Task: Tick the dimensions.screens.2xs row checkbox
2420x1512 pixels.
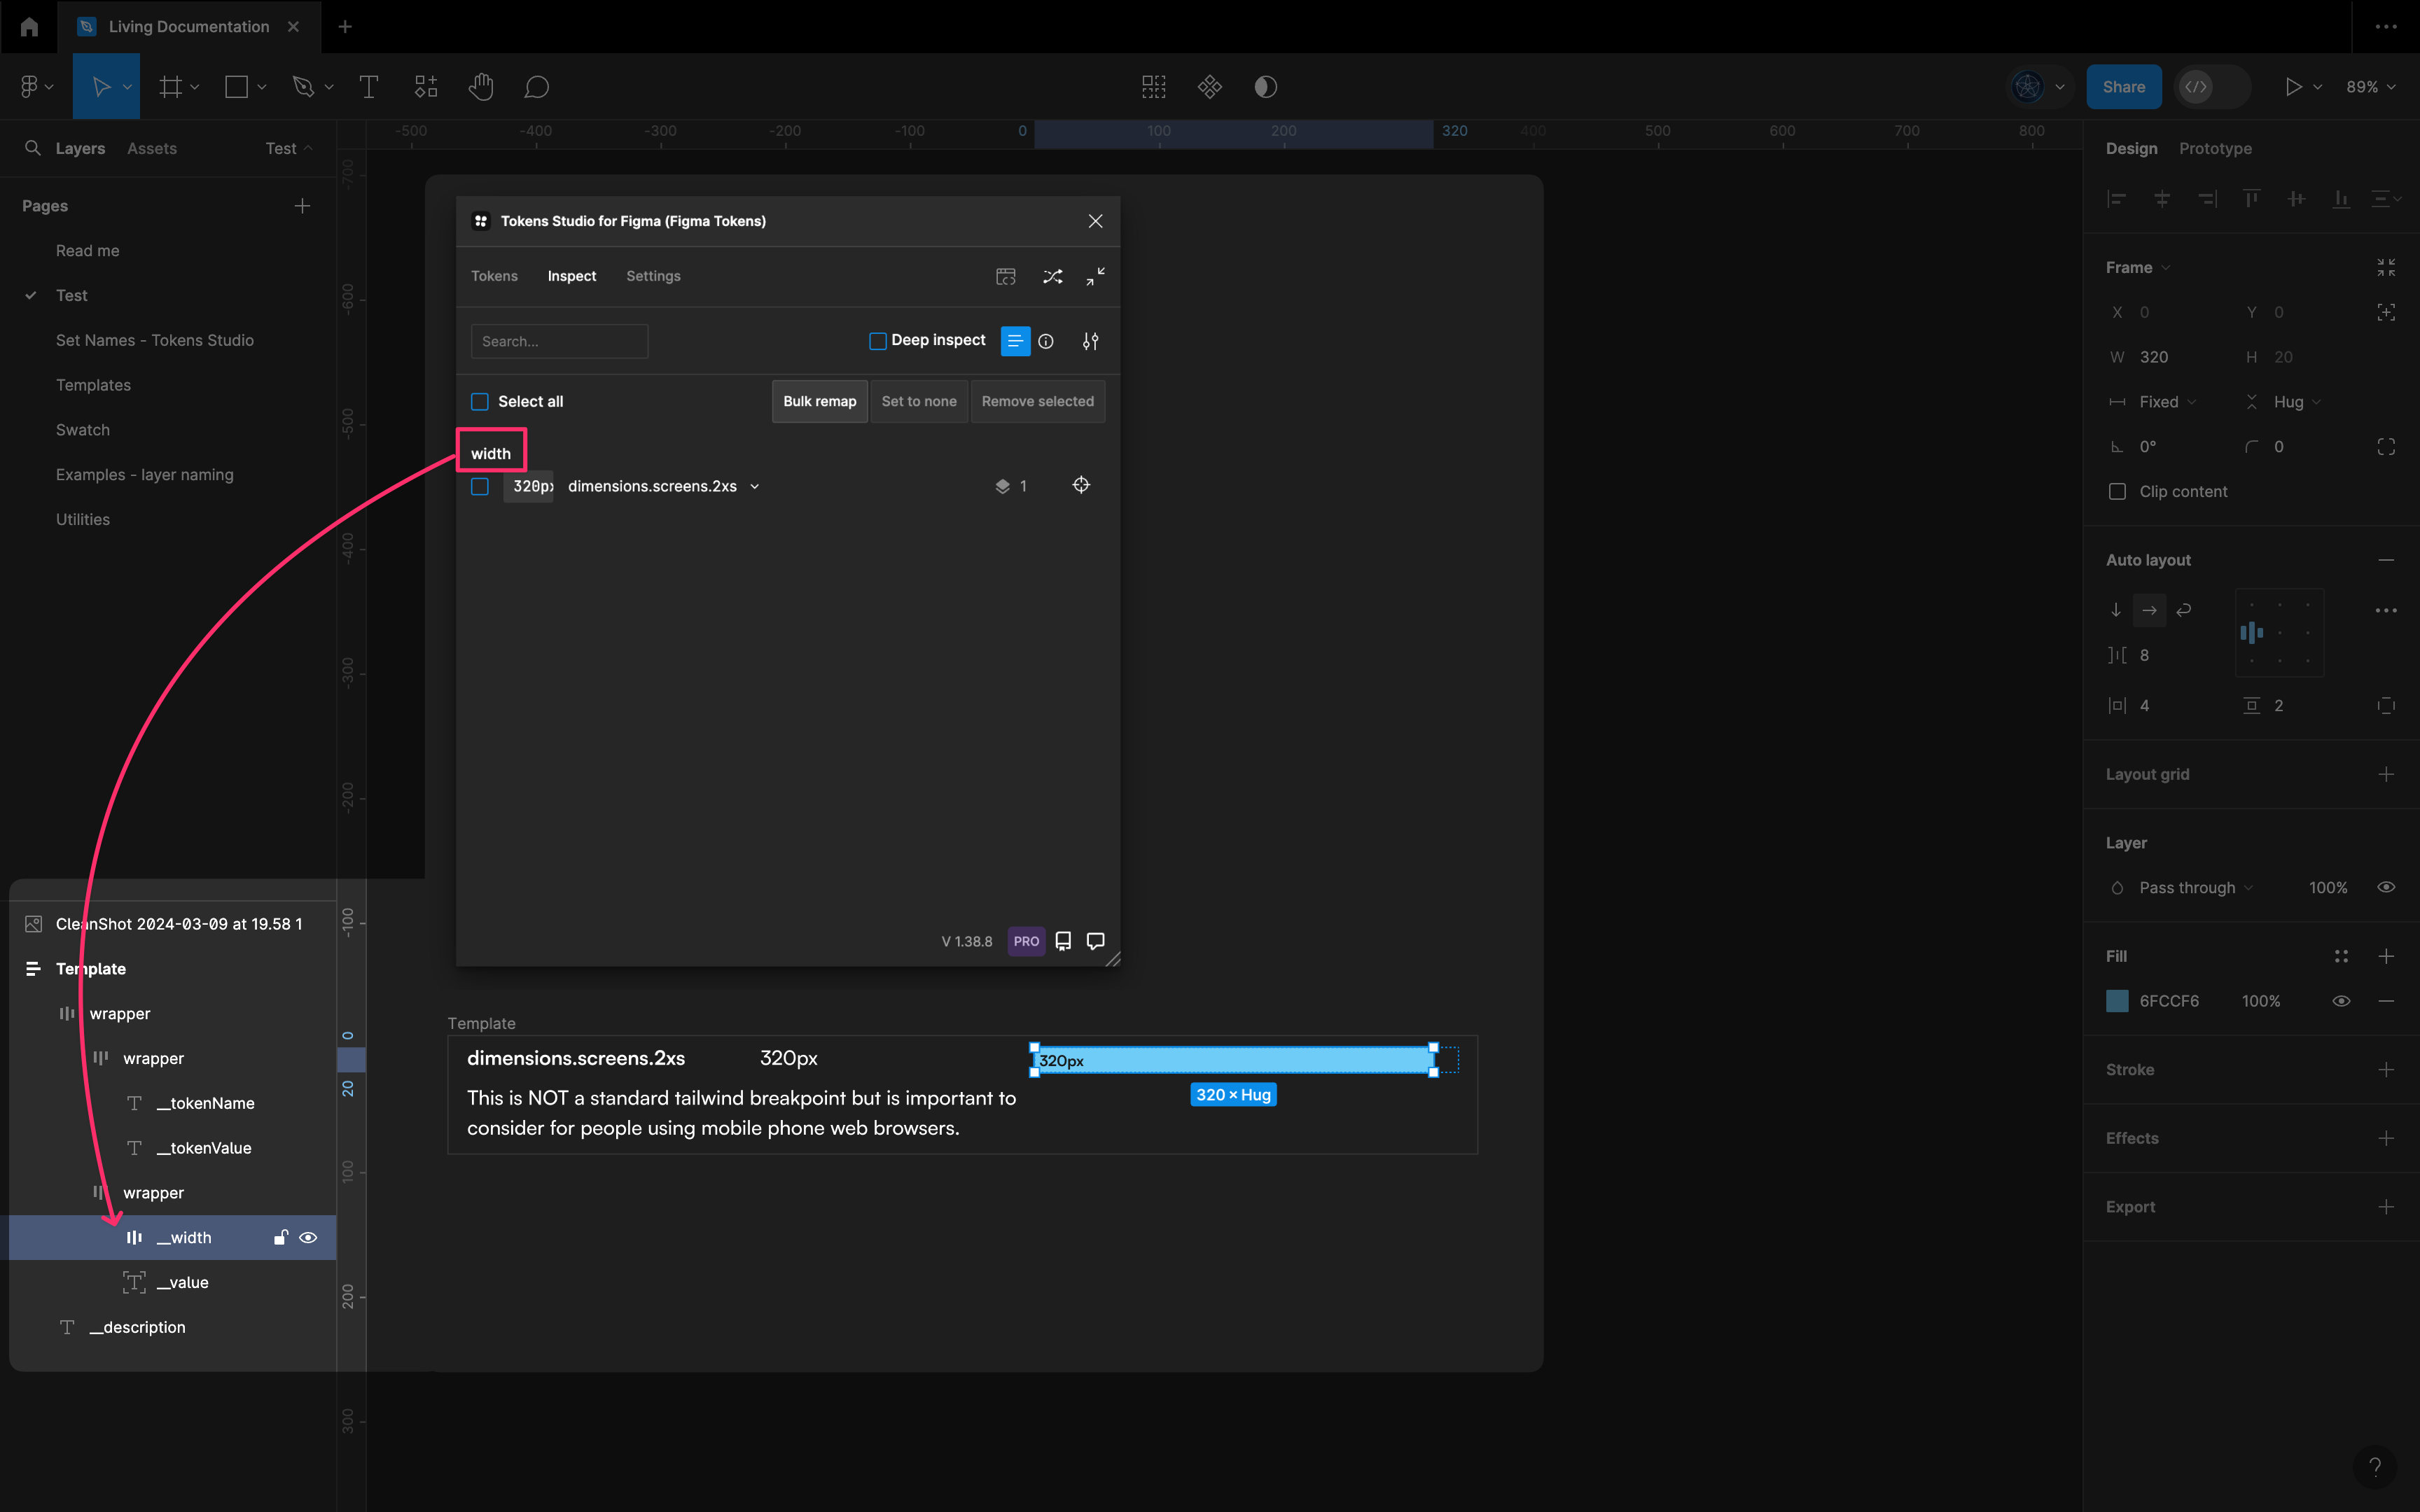Action: click(480, 486)
